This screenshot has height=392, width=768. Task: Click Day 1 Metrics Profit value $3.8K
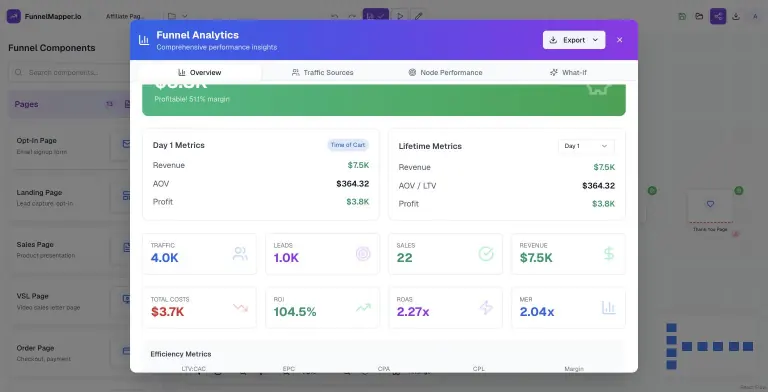pos(358,202)
